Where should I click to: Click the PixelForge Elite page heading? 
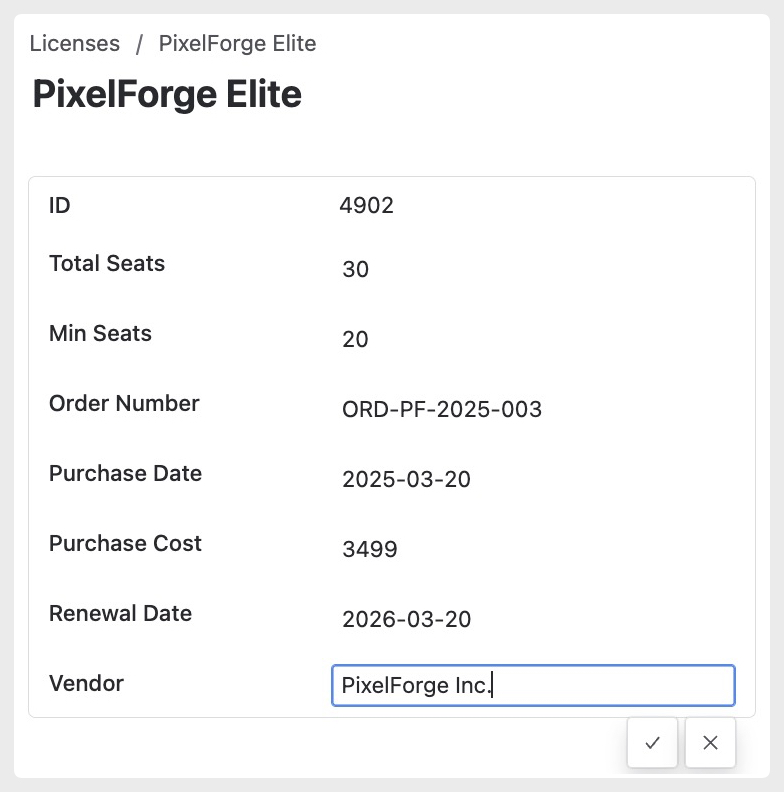point(167,95)
